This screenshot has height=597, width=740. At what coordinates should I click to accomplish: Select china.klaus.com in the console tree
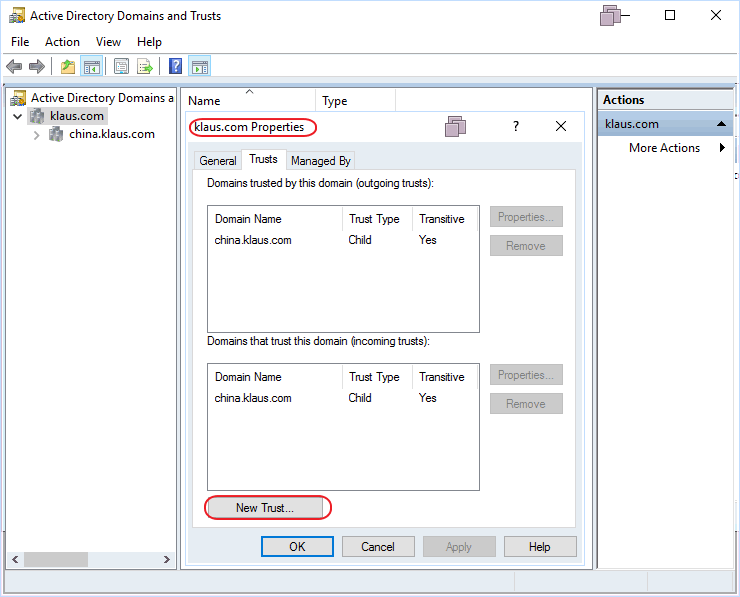[112, 134]
